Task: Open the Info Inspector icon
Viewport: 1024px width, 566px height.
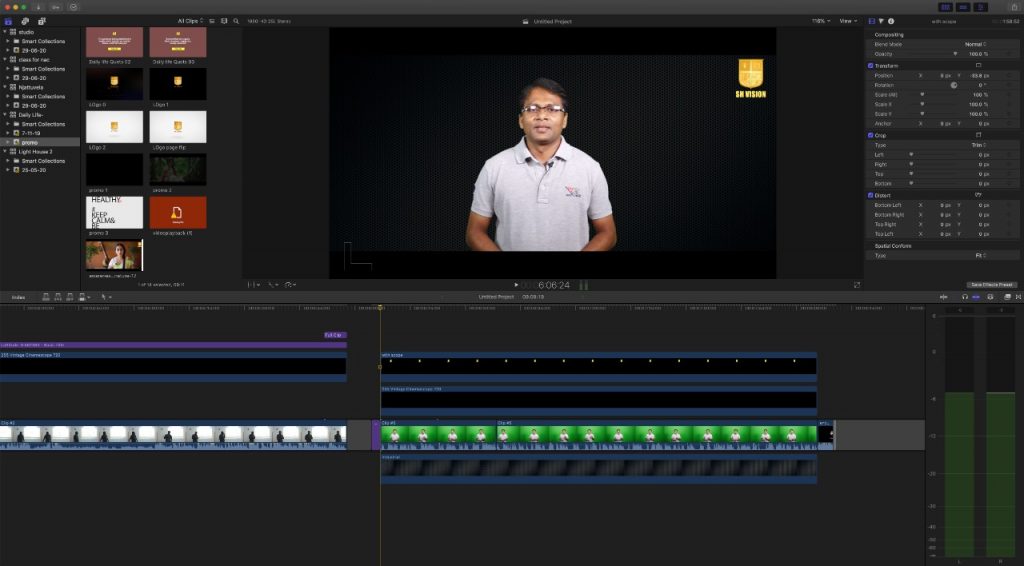Action: [891, 20]
